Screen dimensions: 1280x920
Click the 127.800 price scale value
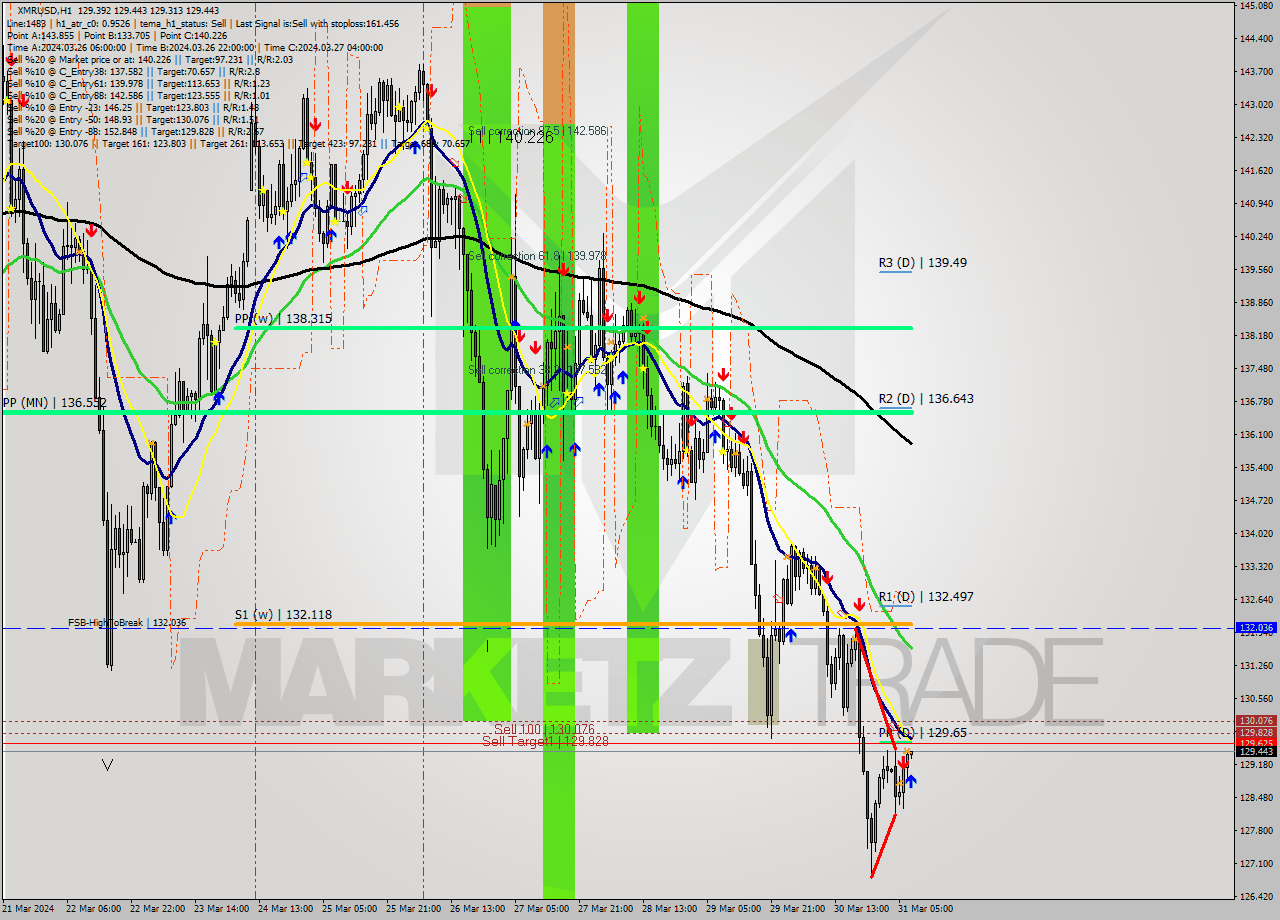coord(1256,831)
